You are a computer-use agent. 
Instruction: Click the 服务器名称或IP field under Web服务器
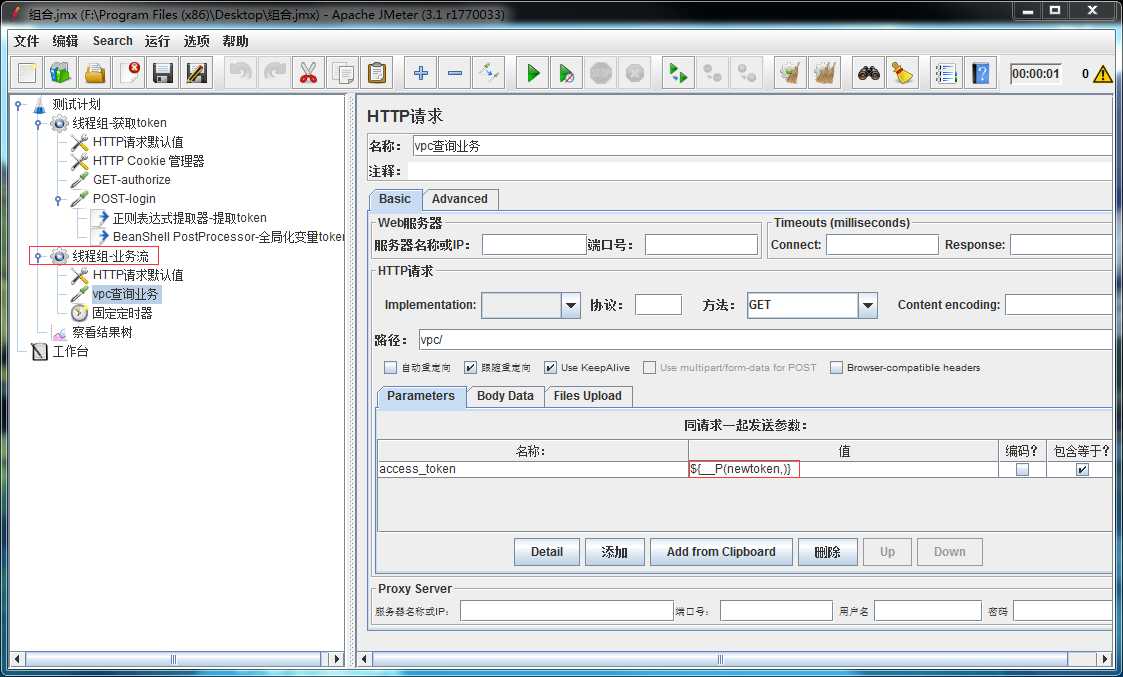click(534, 245)
